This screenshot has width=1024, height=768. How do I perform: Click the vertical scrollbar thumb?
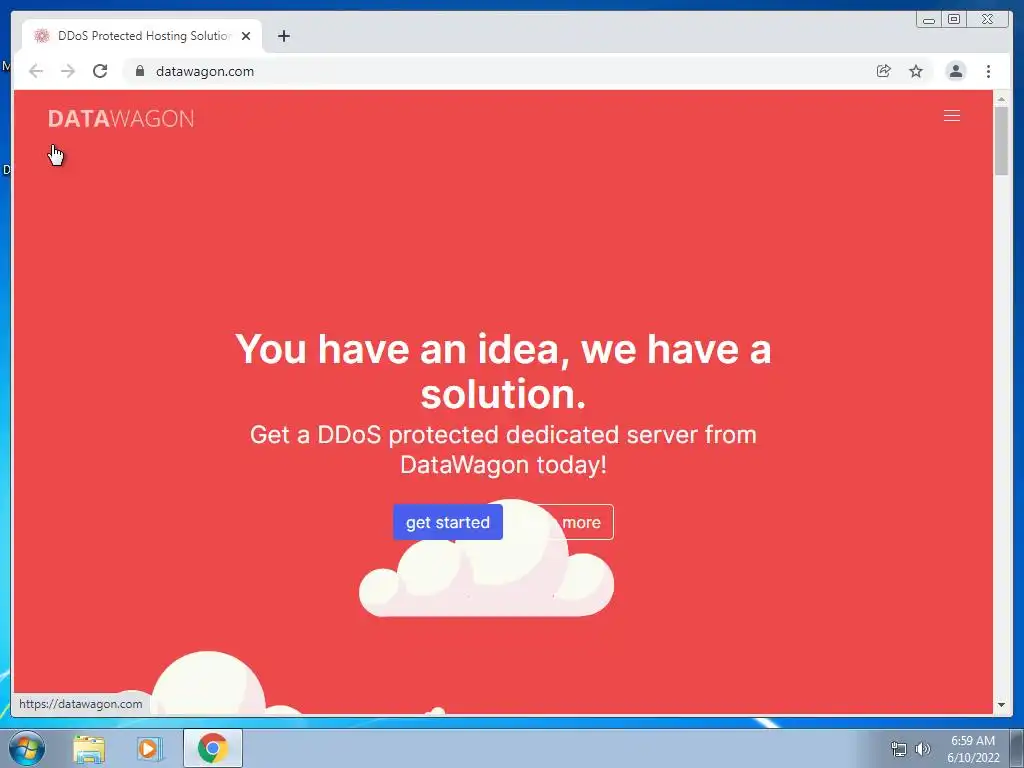[1001, 140]
